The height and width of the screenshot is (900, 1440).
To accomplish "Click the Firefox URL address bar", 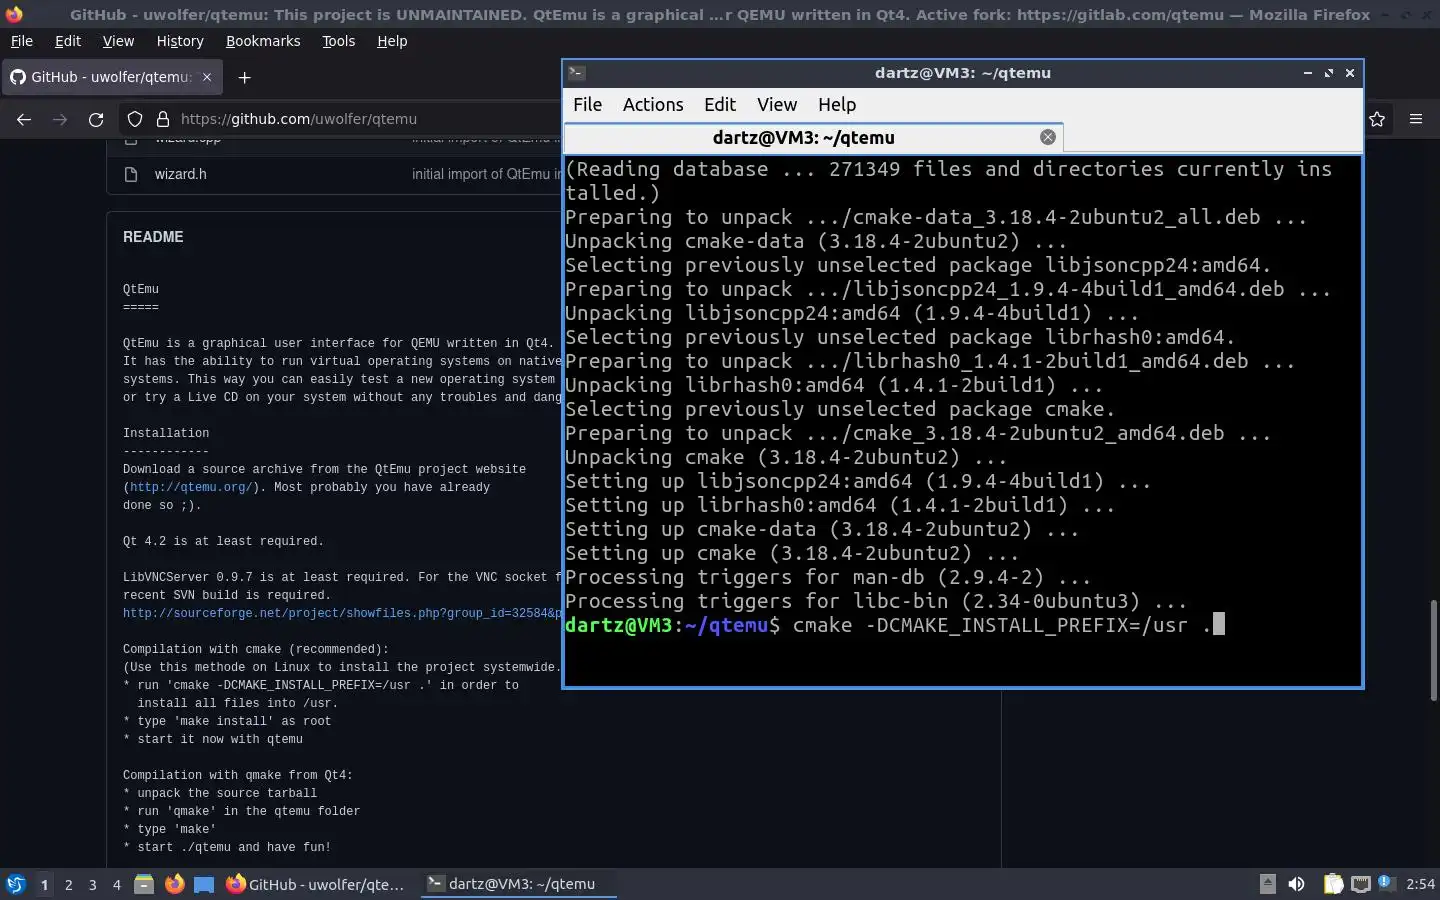I will 340,119.
